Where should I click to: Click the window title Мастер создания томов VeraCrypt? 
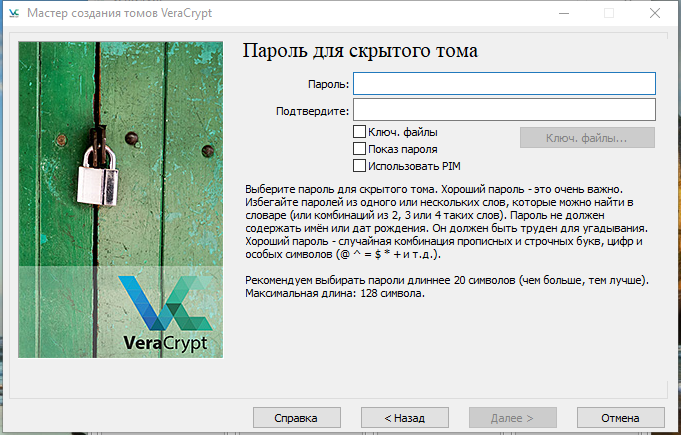click(119, 13)
